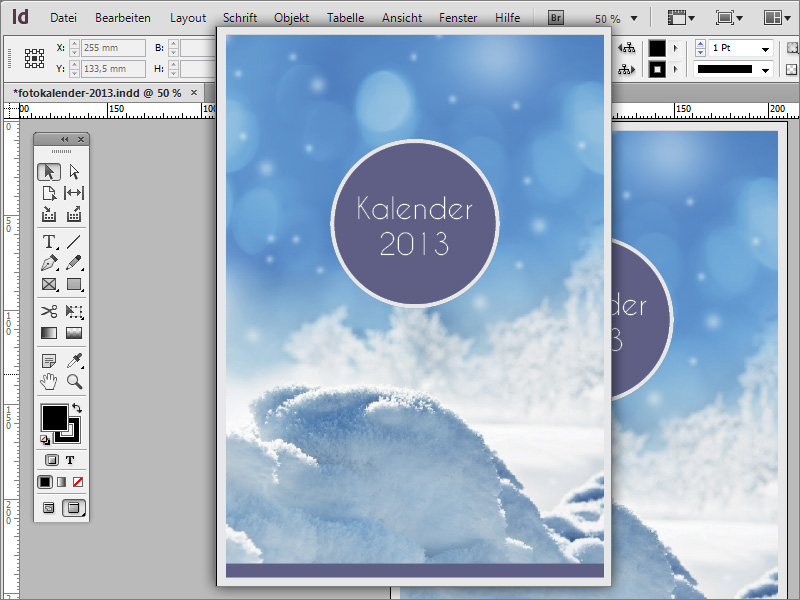Collapse the tools panel with the double arrows

66,138
